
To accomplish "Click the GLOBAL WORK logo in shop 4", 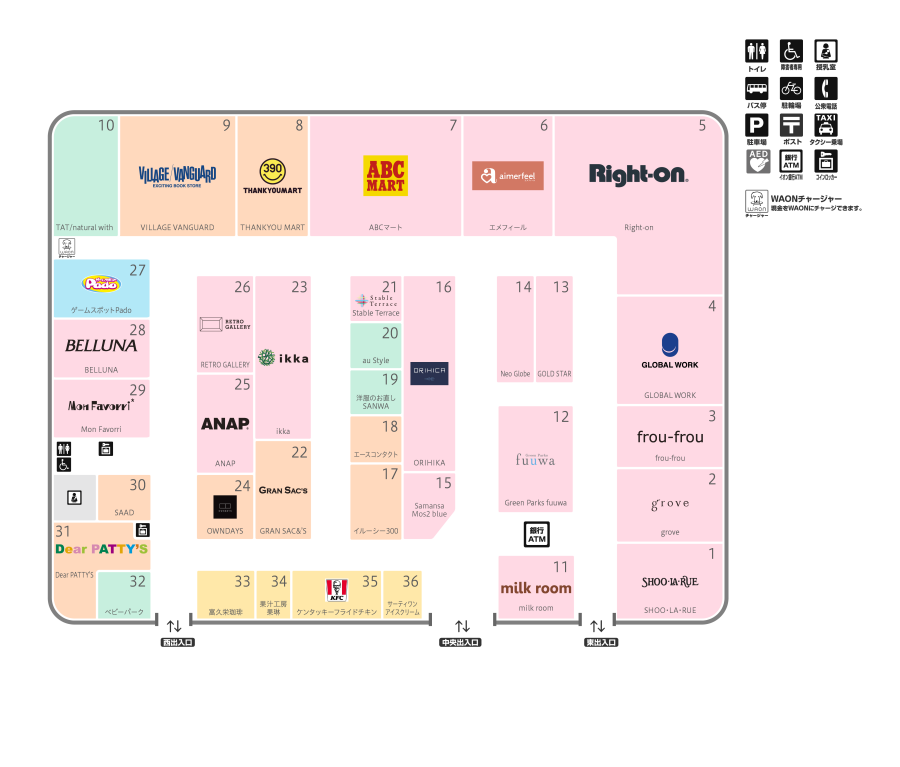I will click(670, 350).
